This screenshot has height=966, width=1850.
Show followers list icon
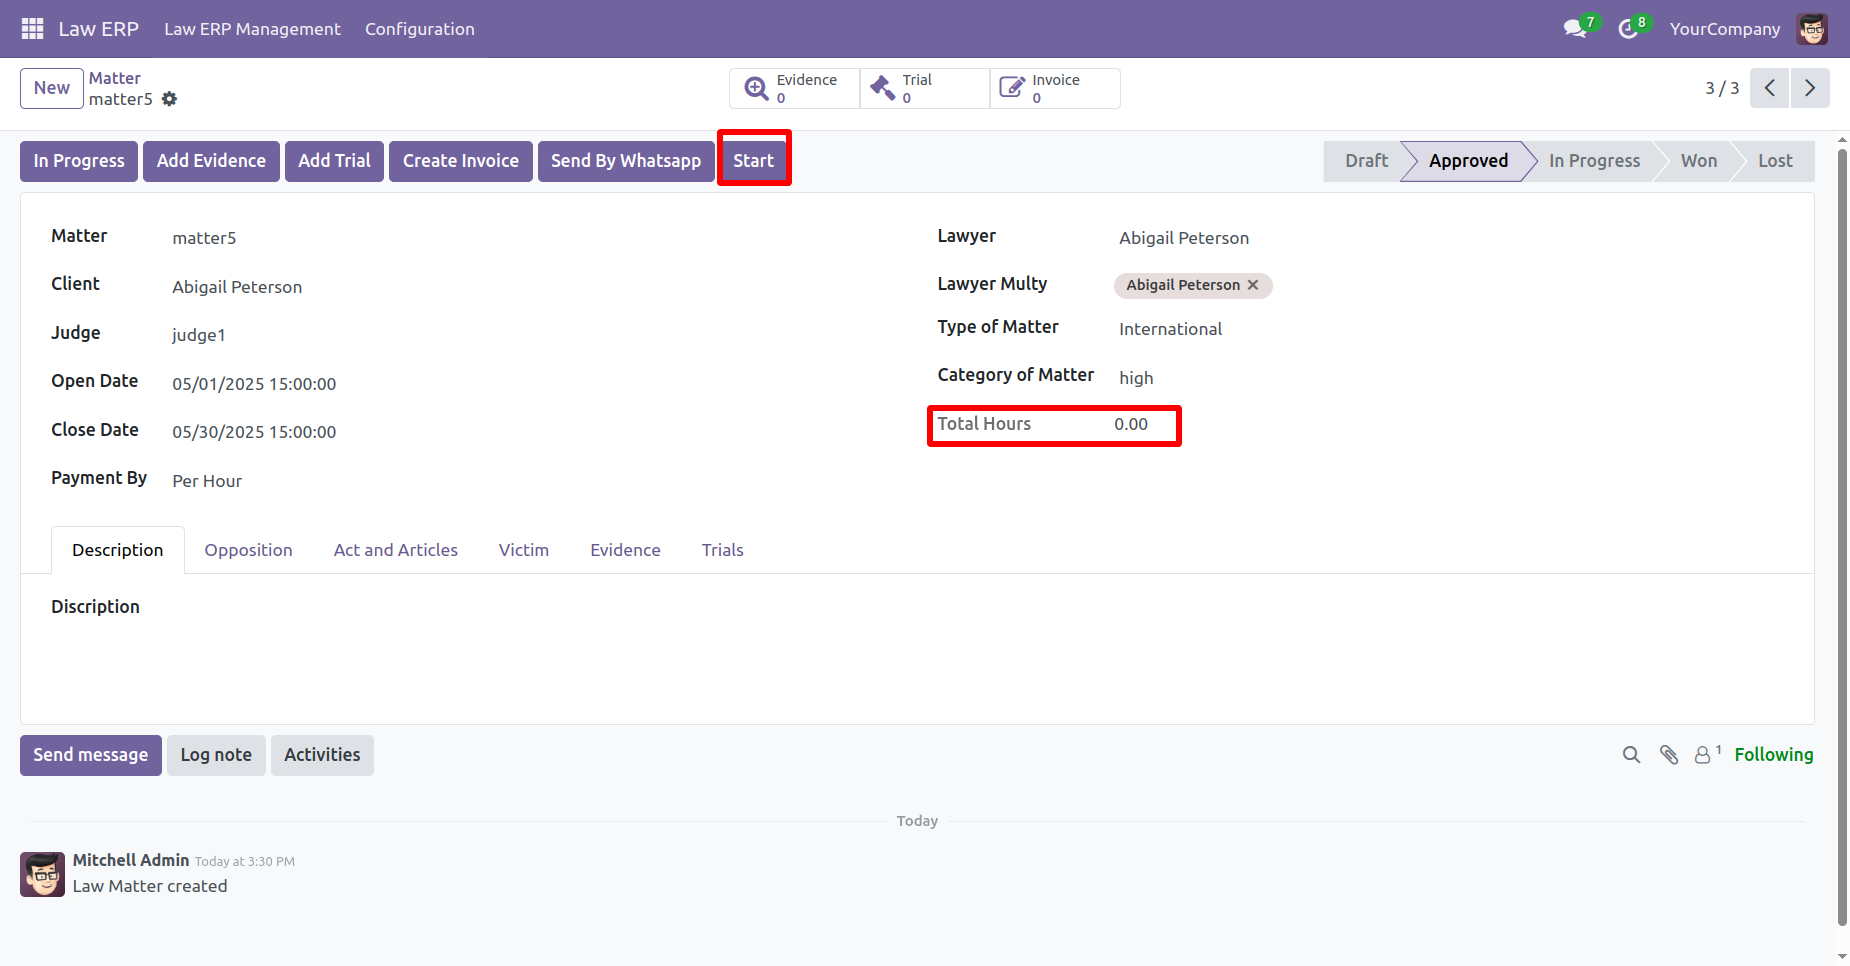1703,755
